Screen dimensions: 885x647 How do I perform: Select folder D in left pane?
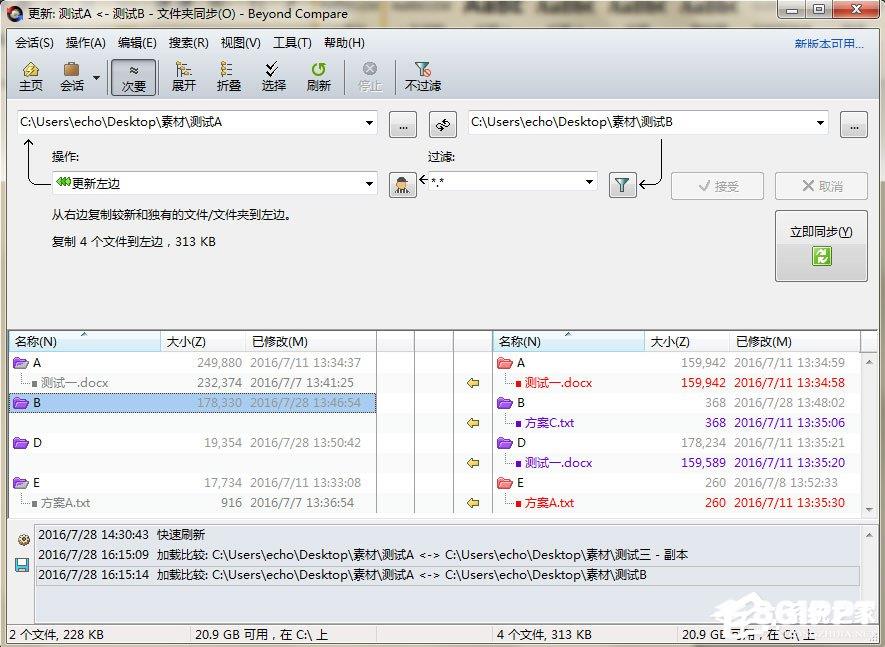pyautogui.click(x=192, y=443)
